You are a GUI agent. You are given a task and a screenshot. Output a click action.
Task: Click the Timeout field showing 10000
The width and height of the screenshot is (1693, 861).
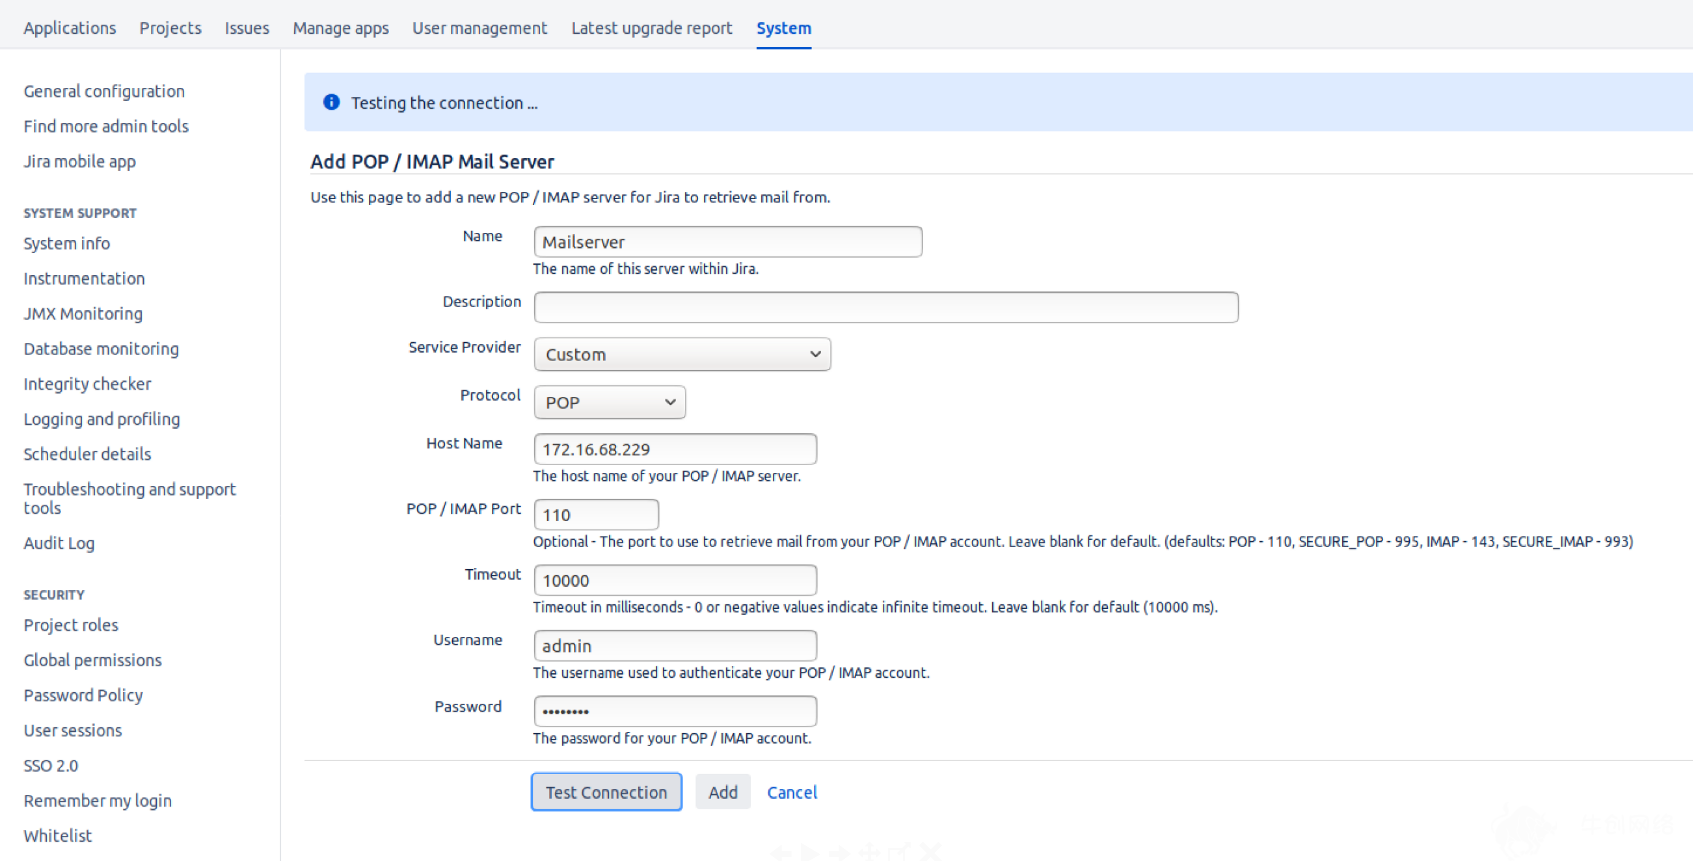(x=675, y=580)
